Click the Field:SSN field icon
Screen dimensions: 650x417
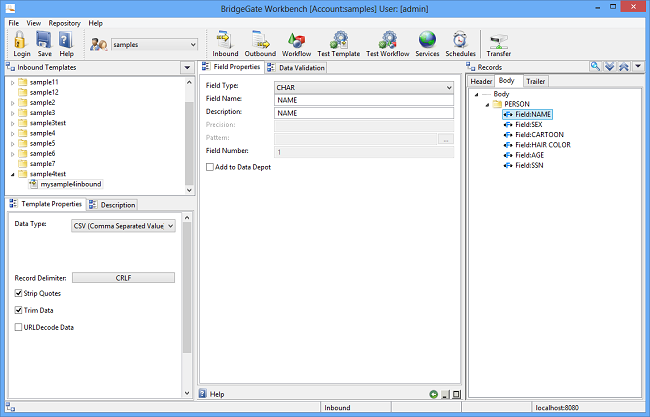[508, 165]
